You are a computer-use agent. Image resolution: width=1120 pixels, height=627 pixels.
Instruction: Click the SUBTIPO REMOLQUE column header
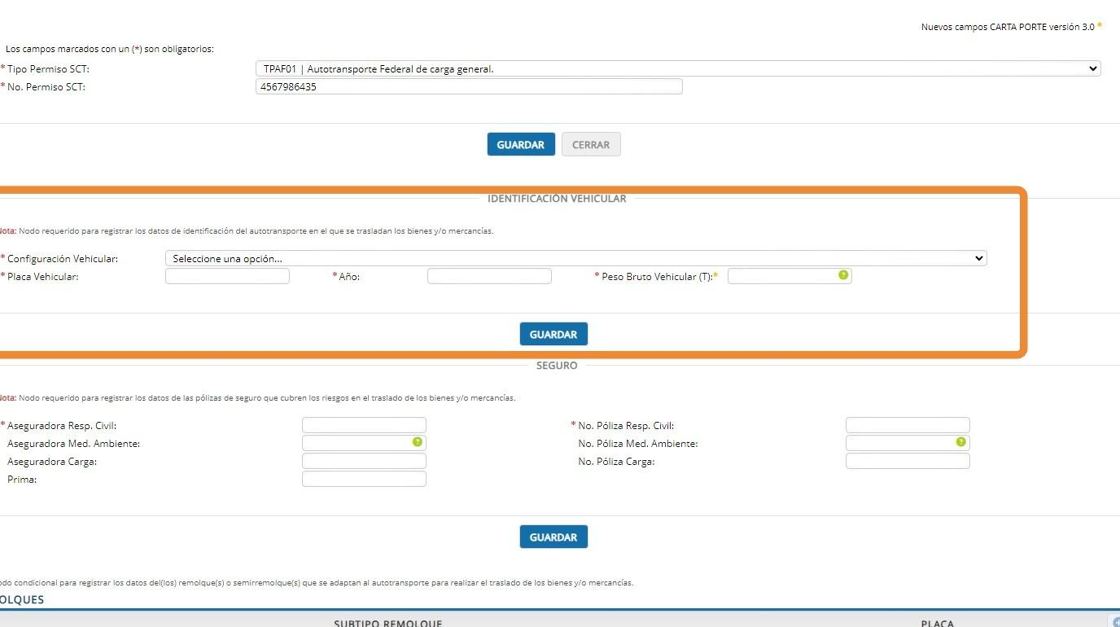388,623
